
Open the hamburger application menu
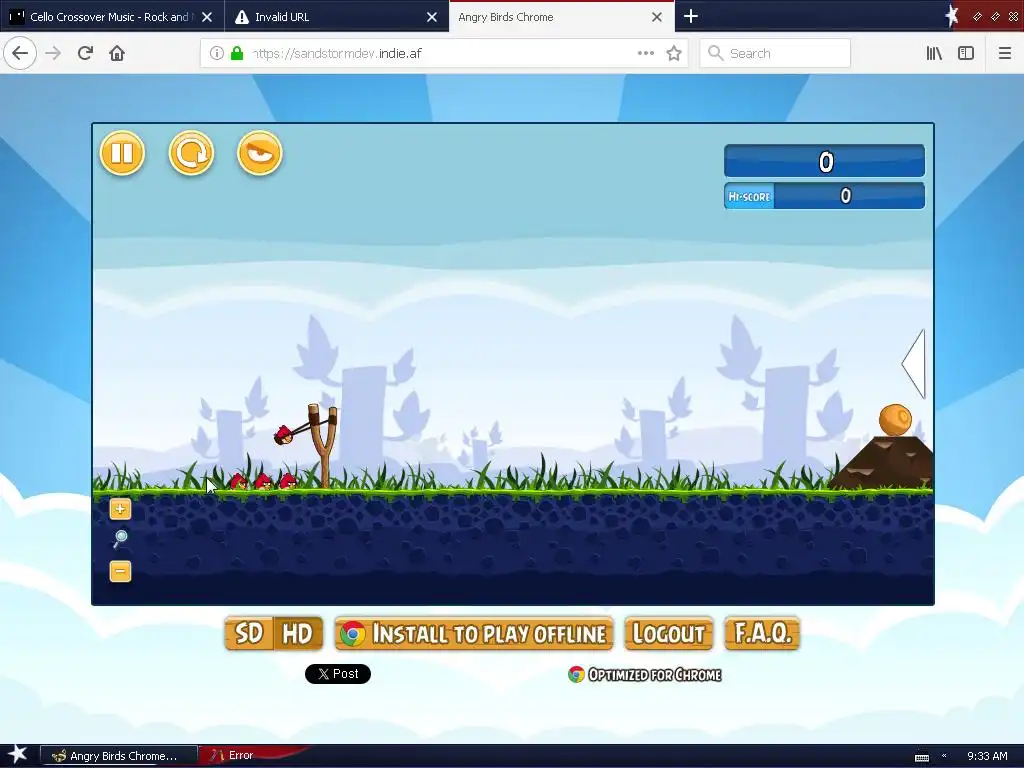pyautogui.click(x=1005, y=53)
